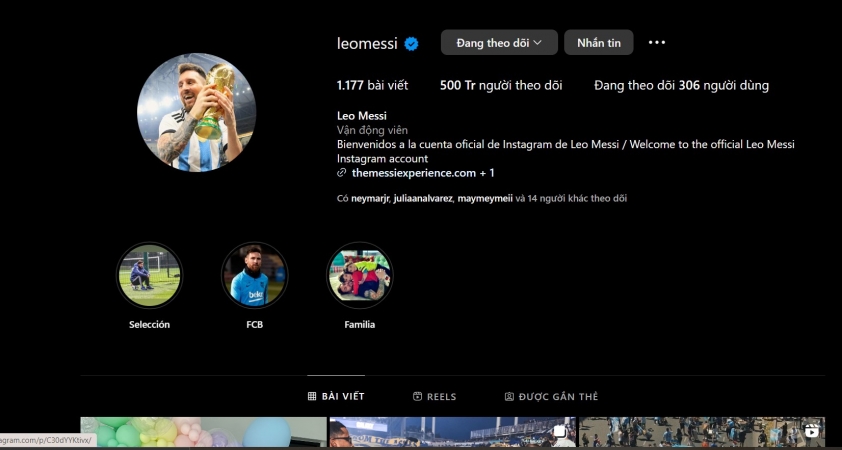Select the BÀI VIẾT tab
Screen dimensions: 842x450
click(336, 396)
